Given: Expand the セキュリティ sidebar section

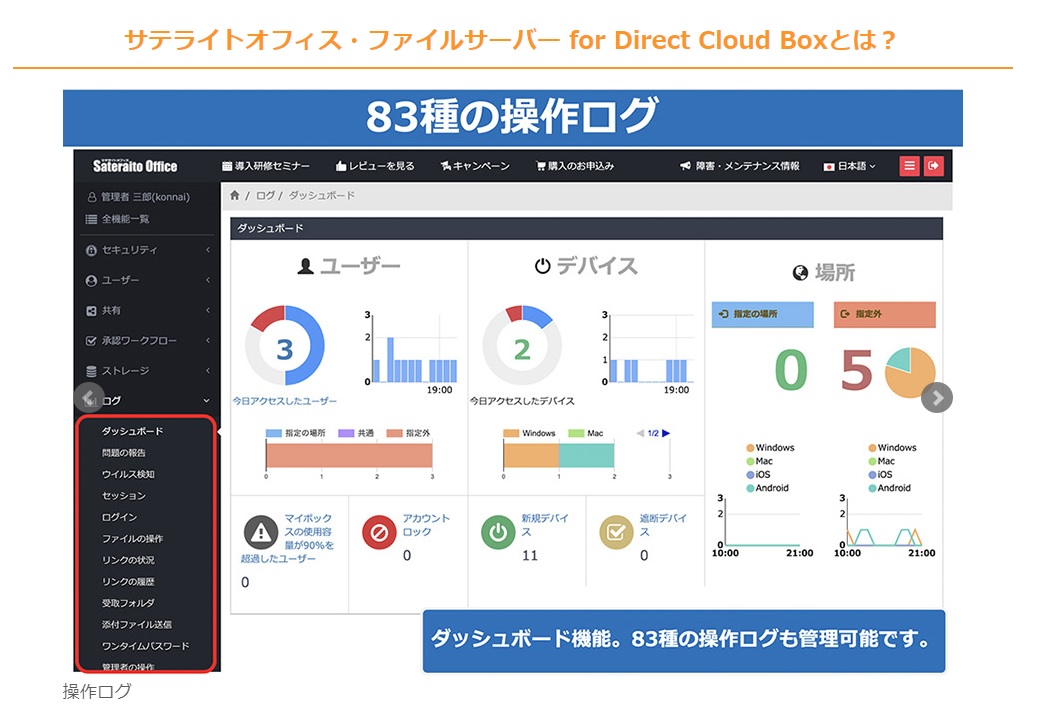Looking at the screenshot, I should pyautogui.click(x=147, y=250).
